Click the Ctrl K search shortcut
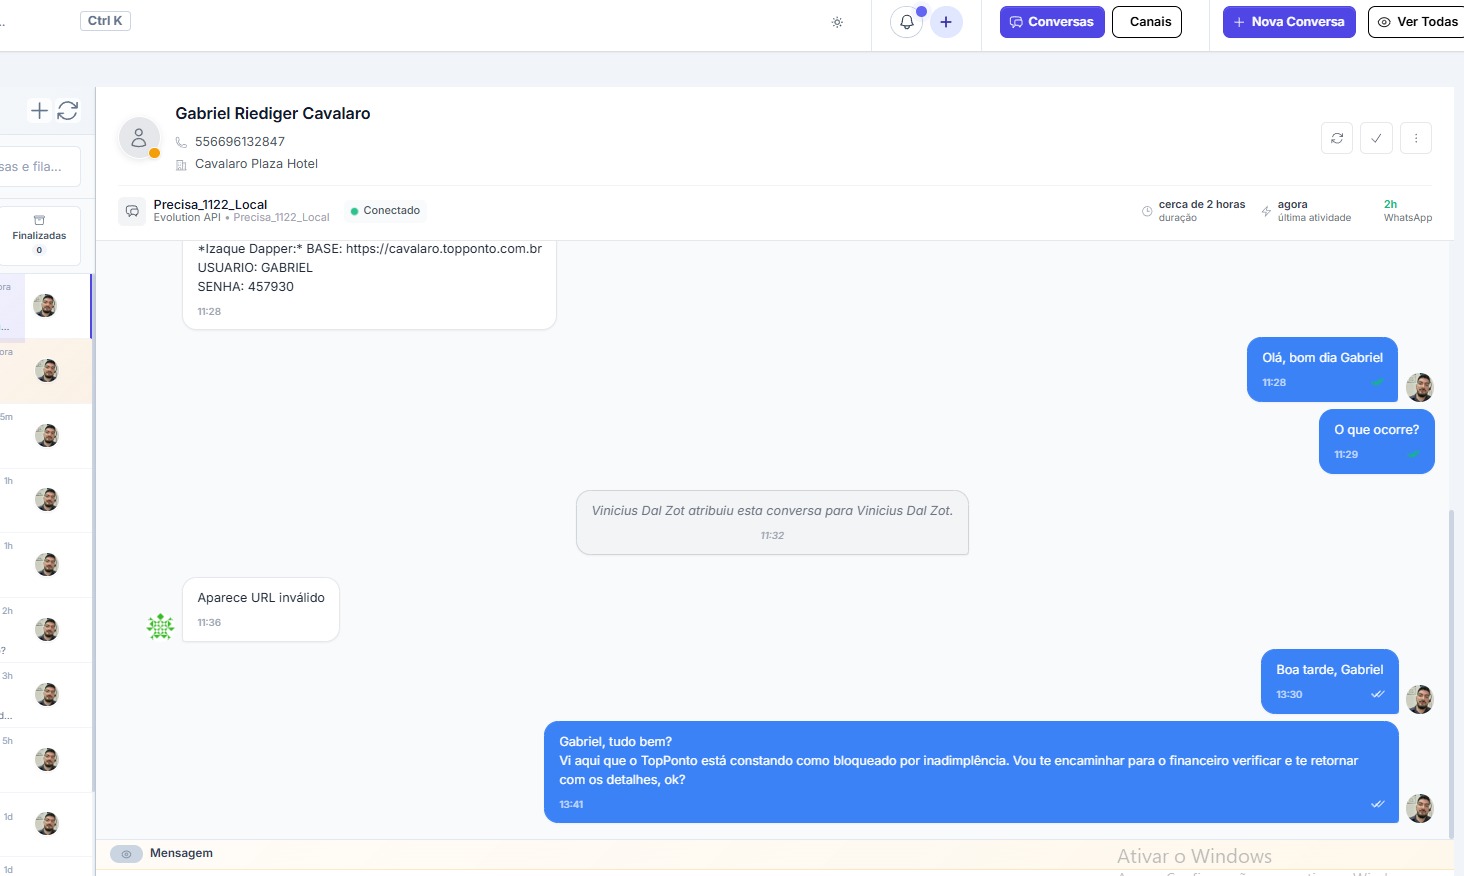This screenshot has height=876, width=1464. click(x=105, y=21)
